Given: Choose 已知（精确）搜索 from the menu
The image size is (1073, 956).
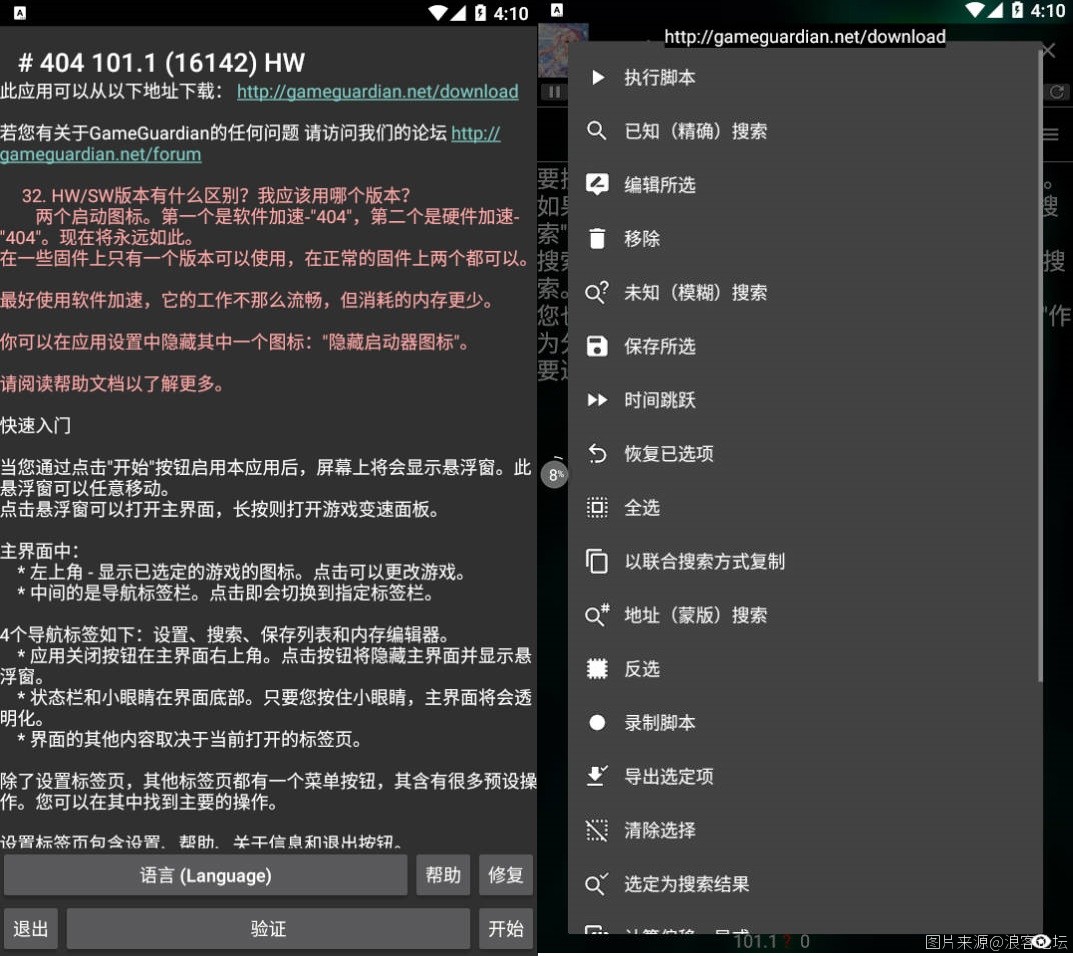Looking at the screenshot, I should coord(804,131).
